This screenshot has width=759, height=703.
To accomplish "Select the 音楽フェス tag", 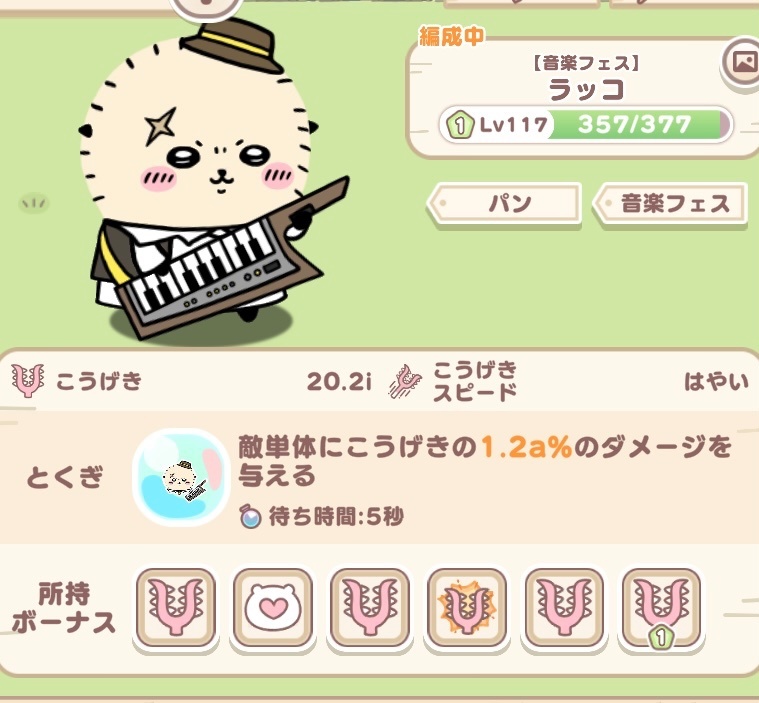I will (670, 204).
